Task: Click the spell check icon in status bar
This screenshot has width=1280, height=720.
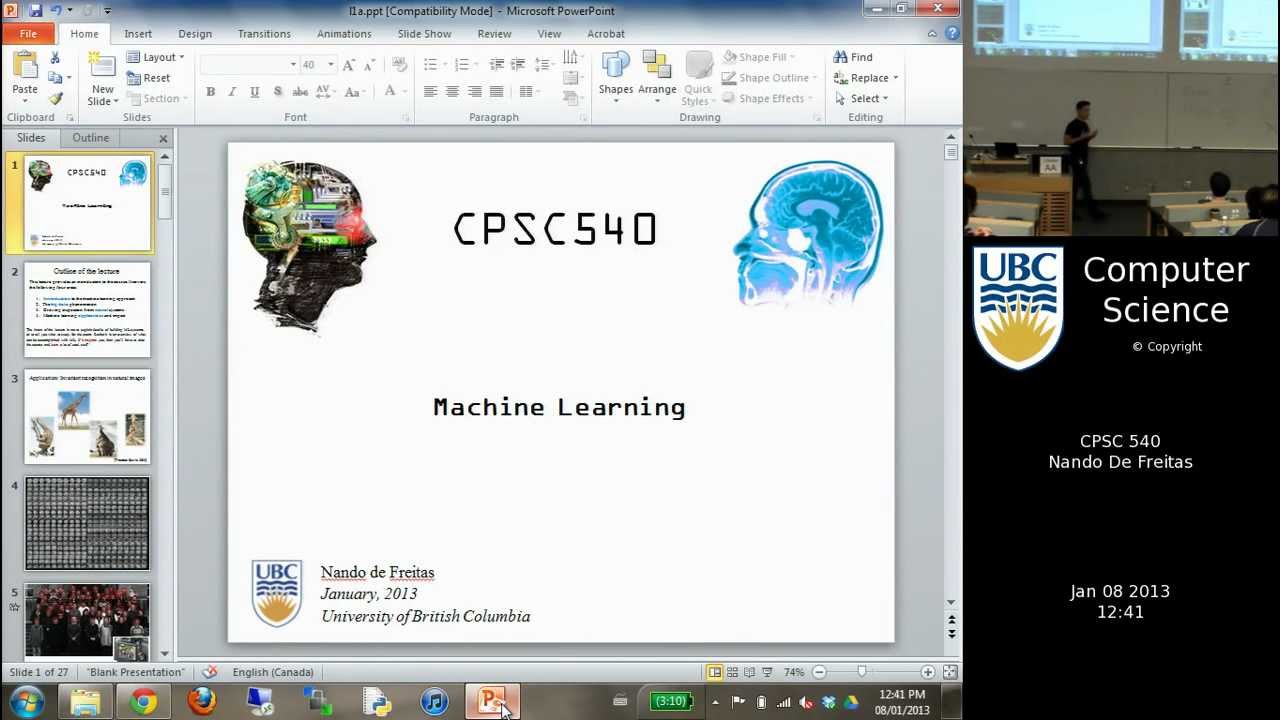Action: (210, 672)
